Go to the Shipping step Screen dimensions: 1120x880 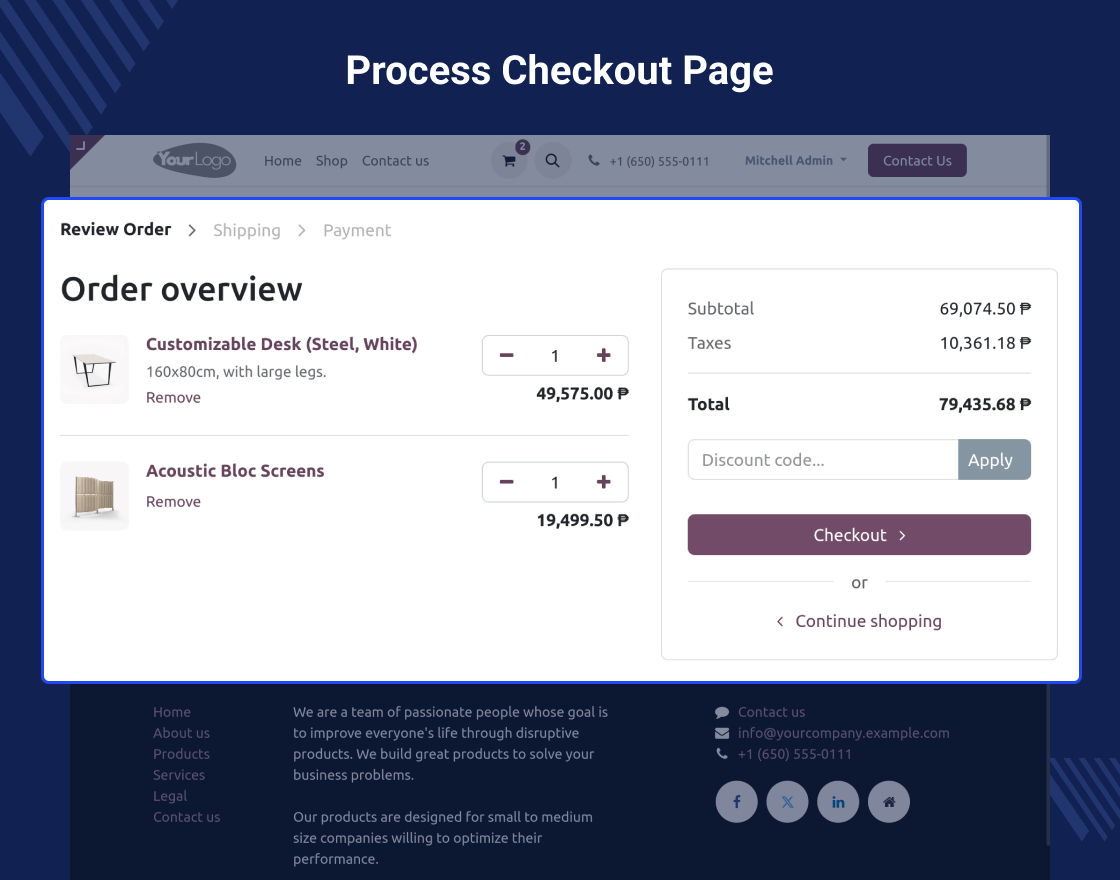(x=246, y=230)
